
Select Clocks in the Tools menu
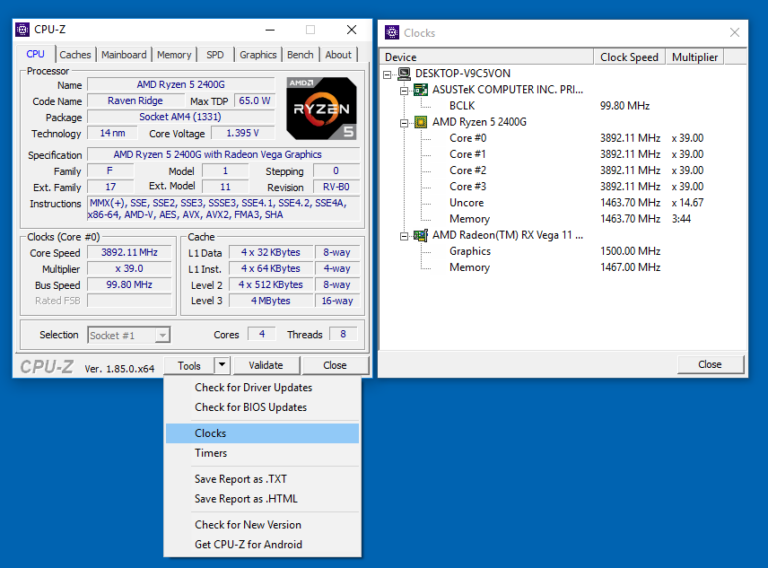(x=263, y=433)
